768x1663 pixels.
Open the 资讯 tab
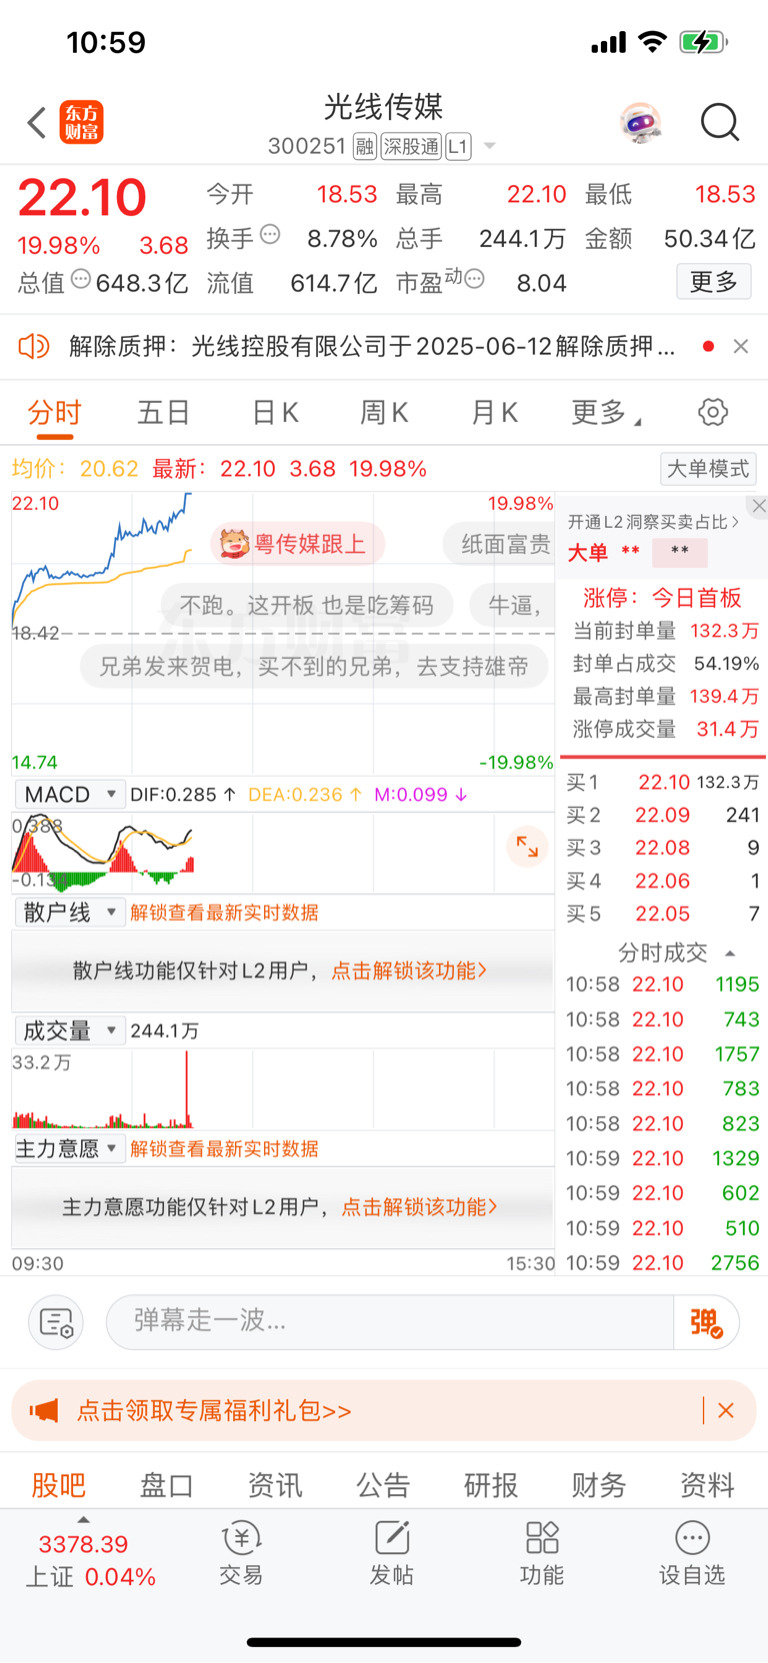coord(275,1485)
